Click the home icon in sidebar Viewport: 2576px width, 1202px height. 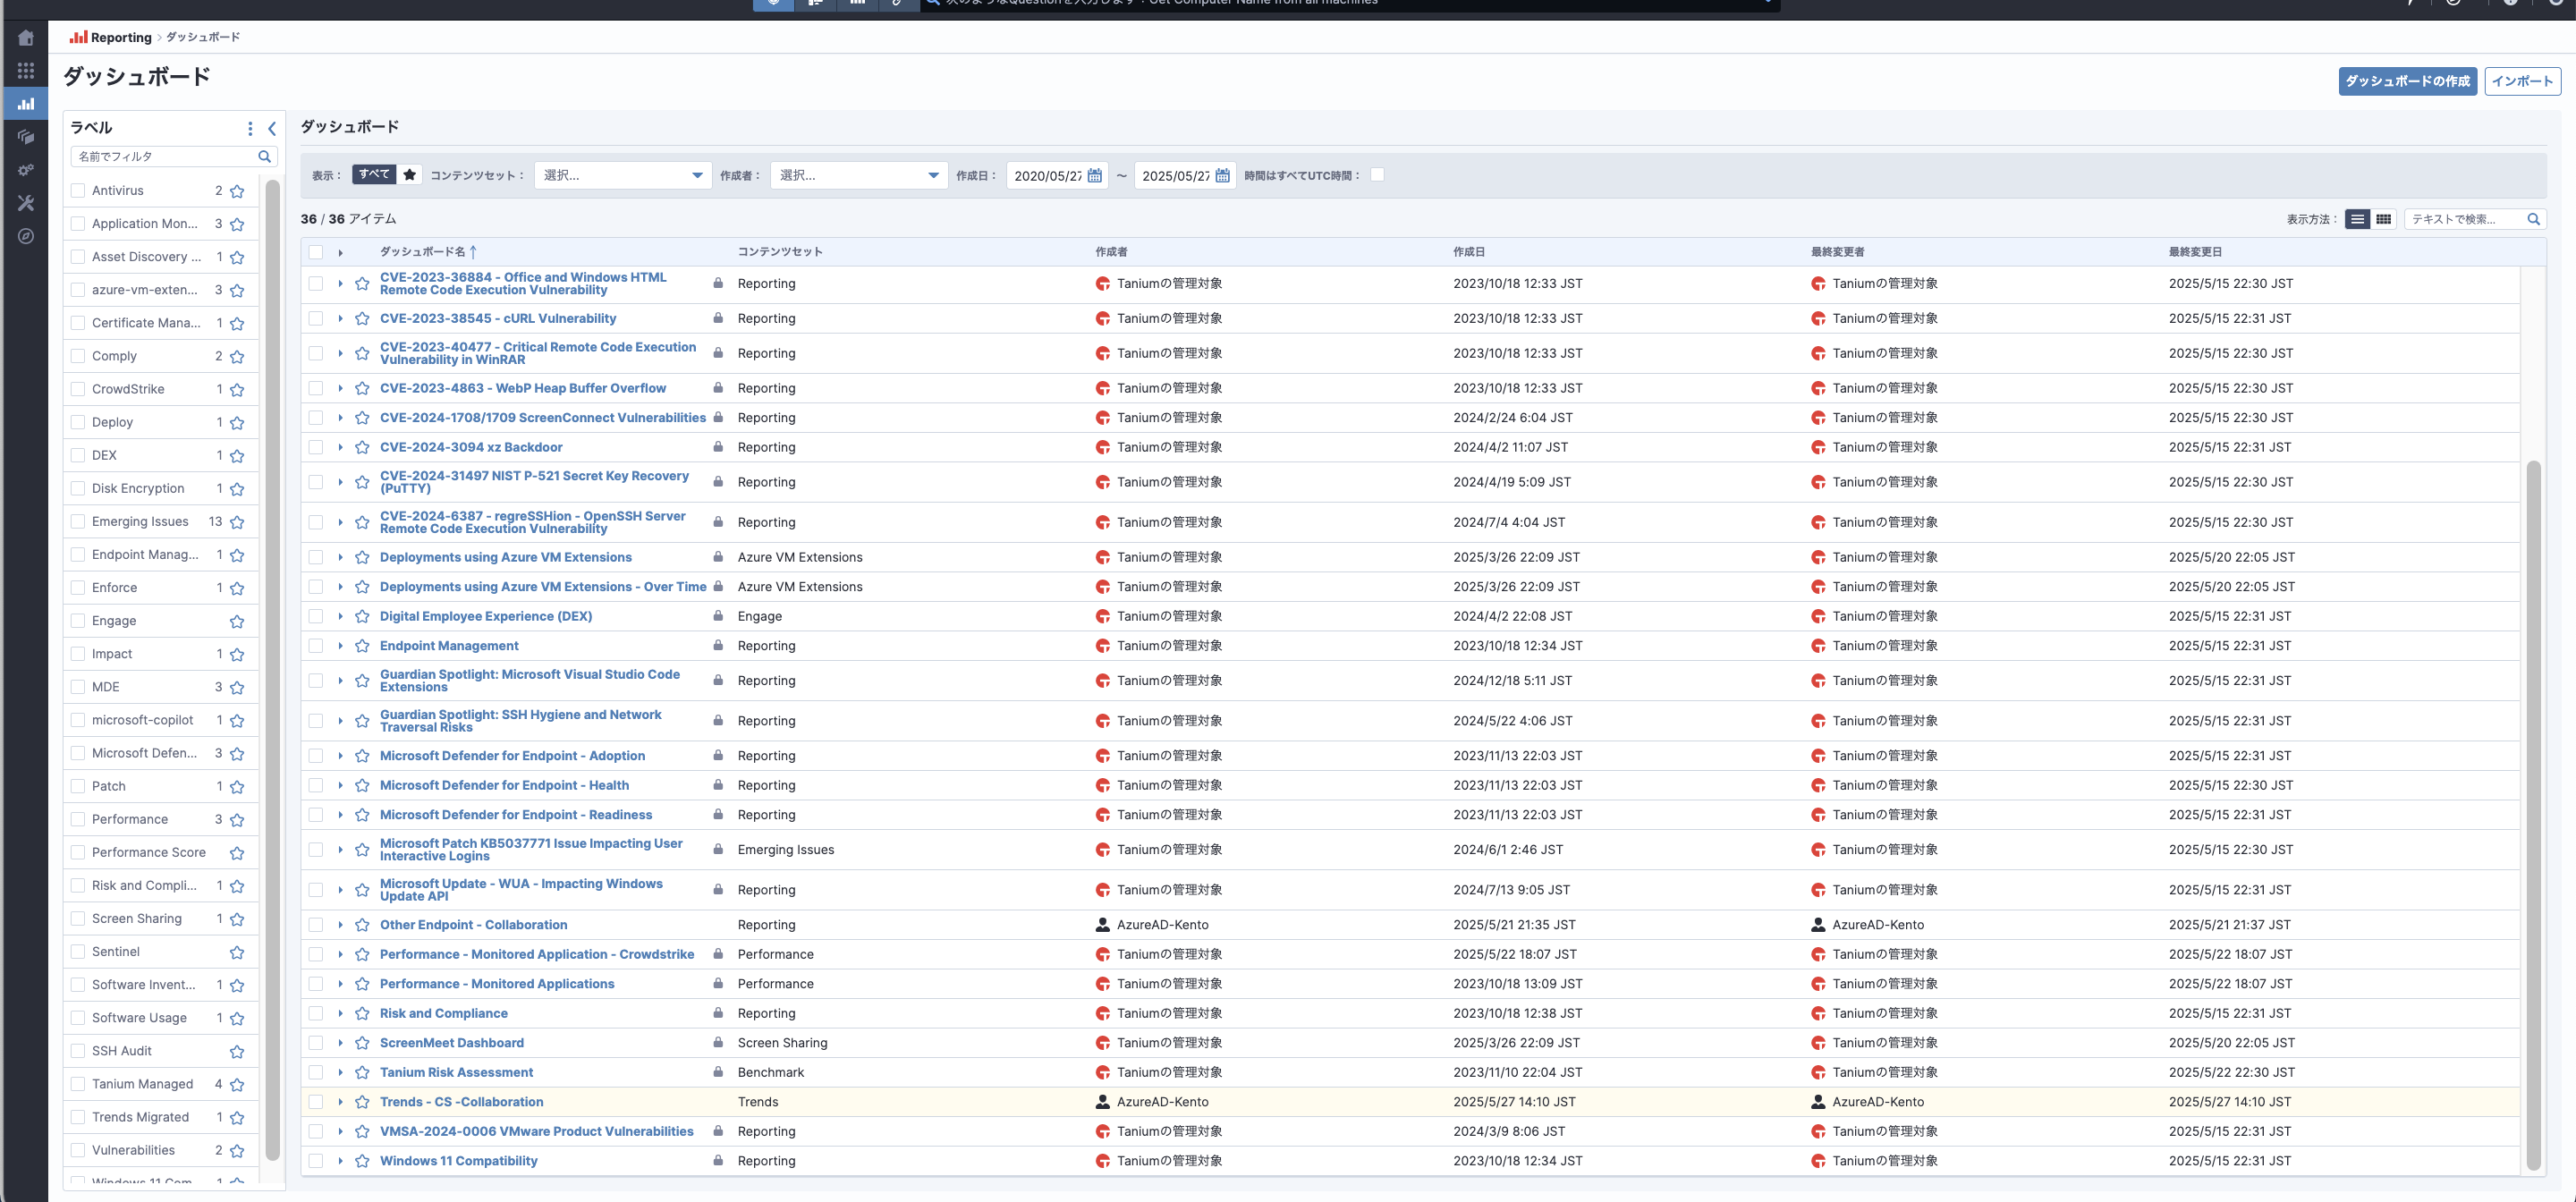point(26,38)
